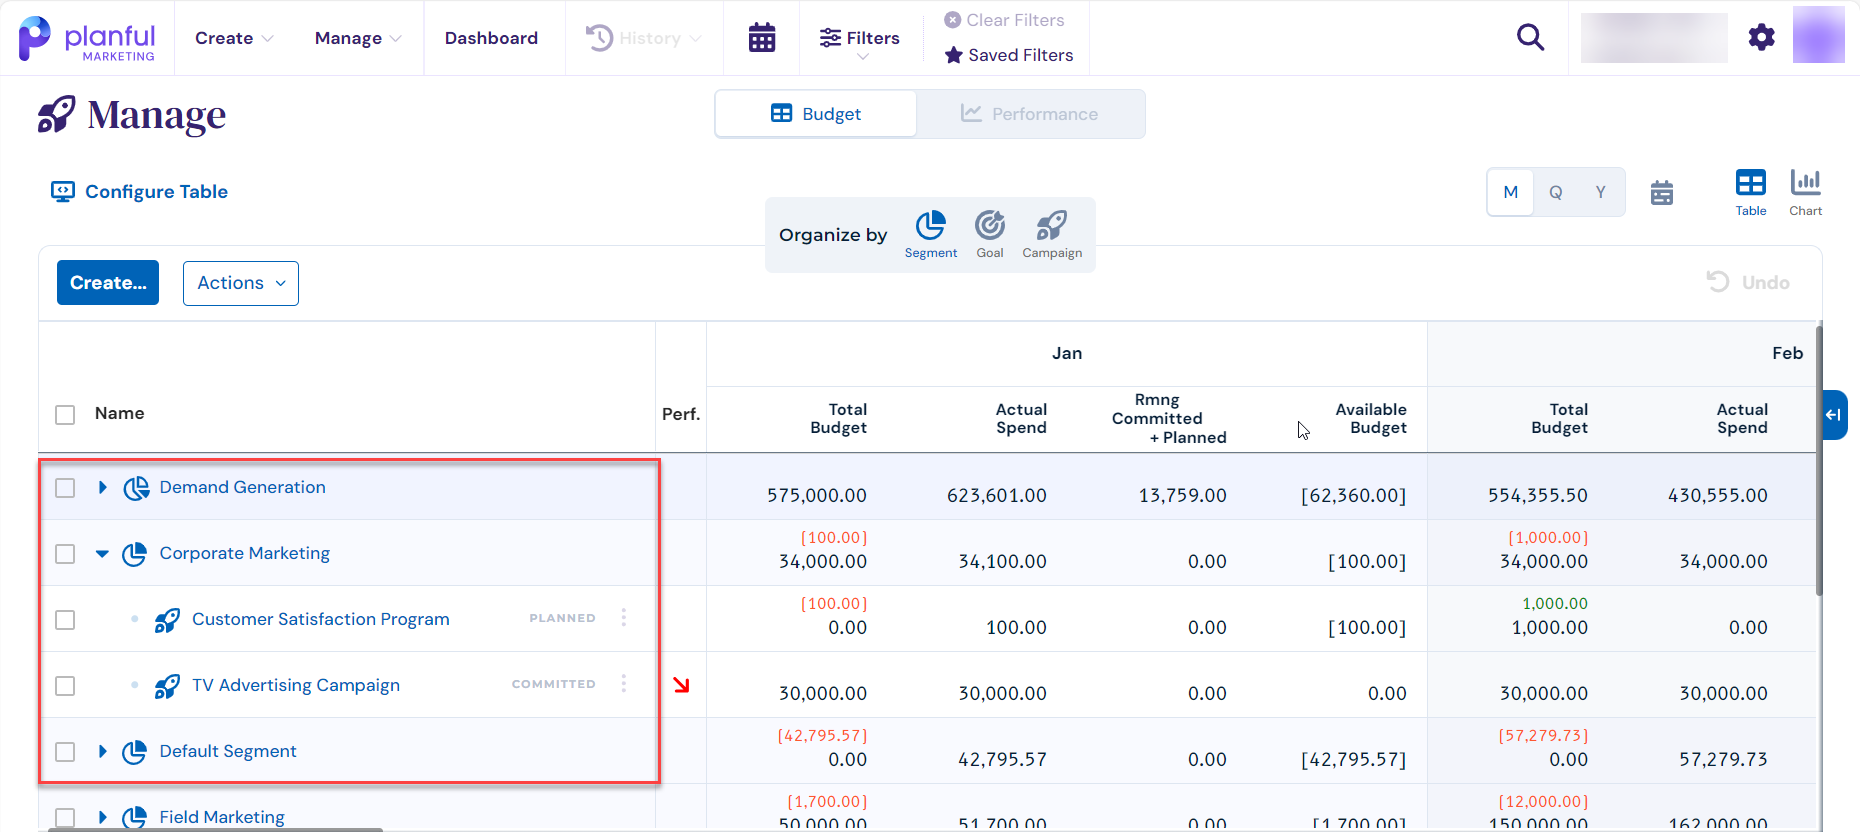
Task: Click the horizontal scrollbar under the table
Action: (x=215, y=829)
